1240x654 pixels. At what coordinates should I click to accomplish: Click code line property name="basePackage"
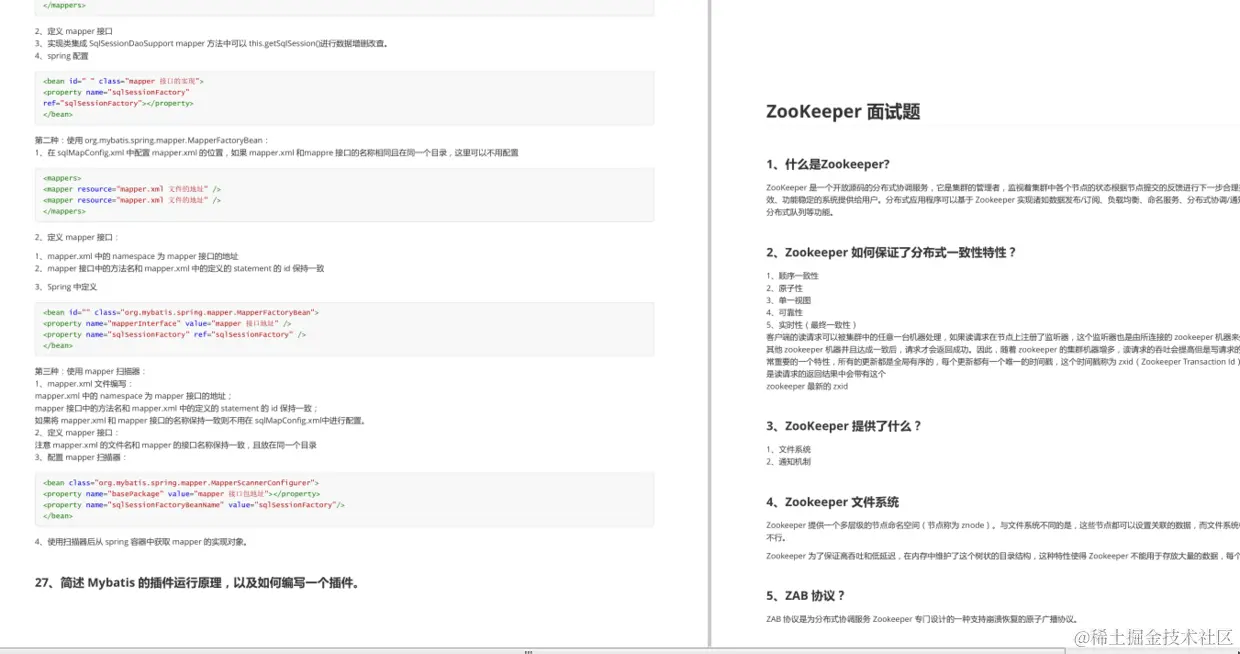[181, 494]
